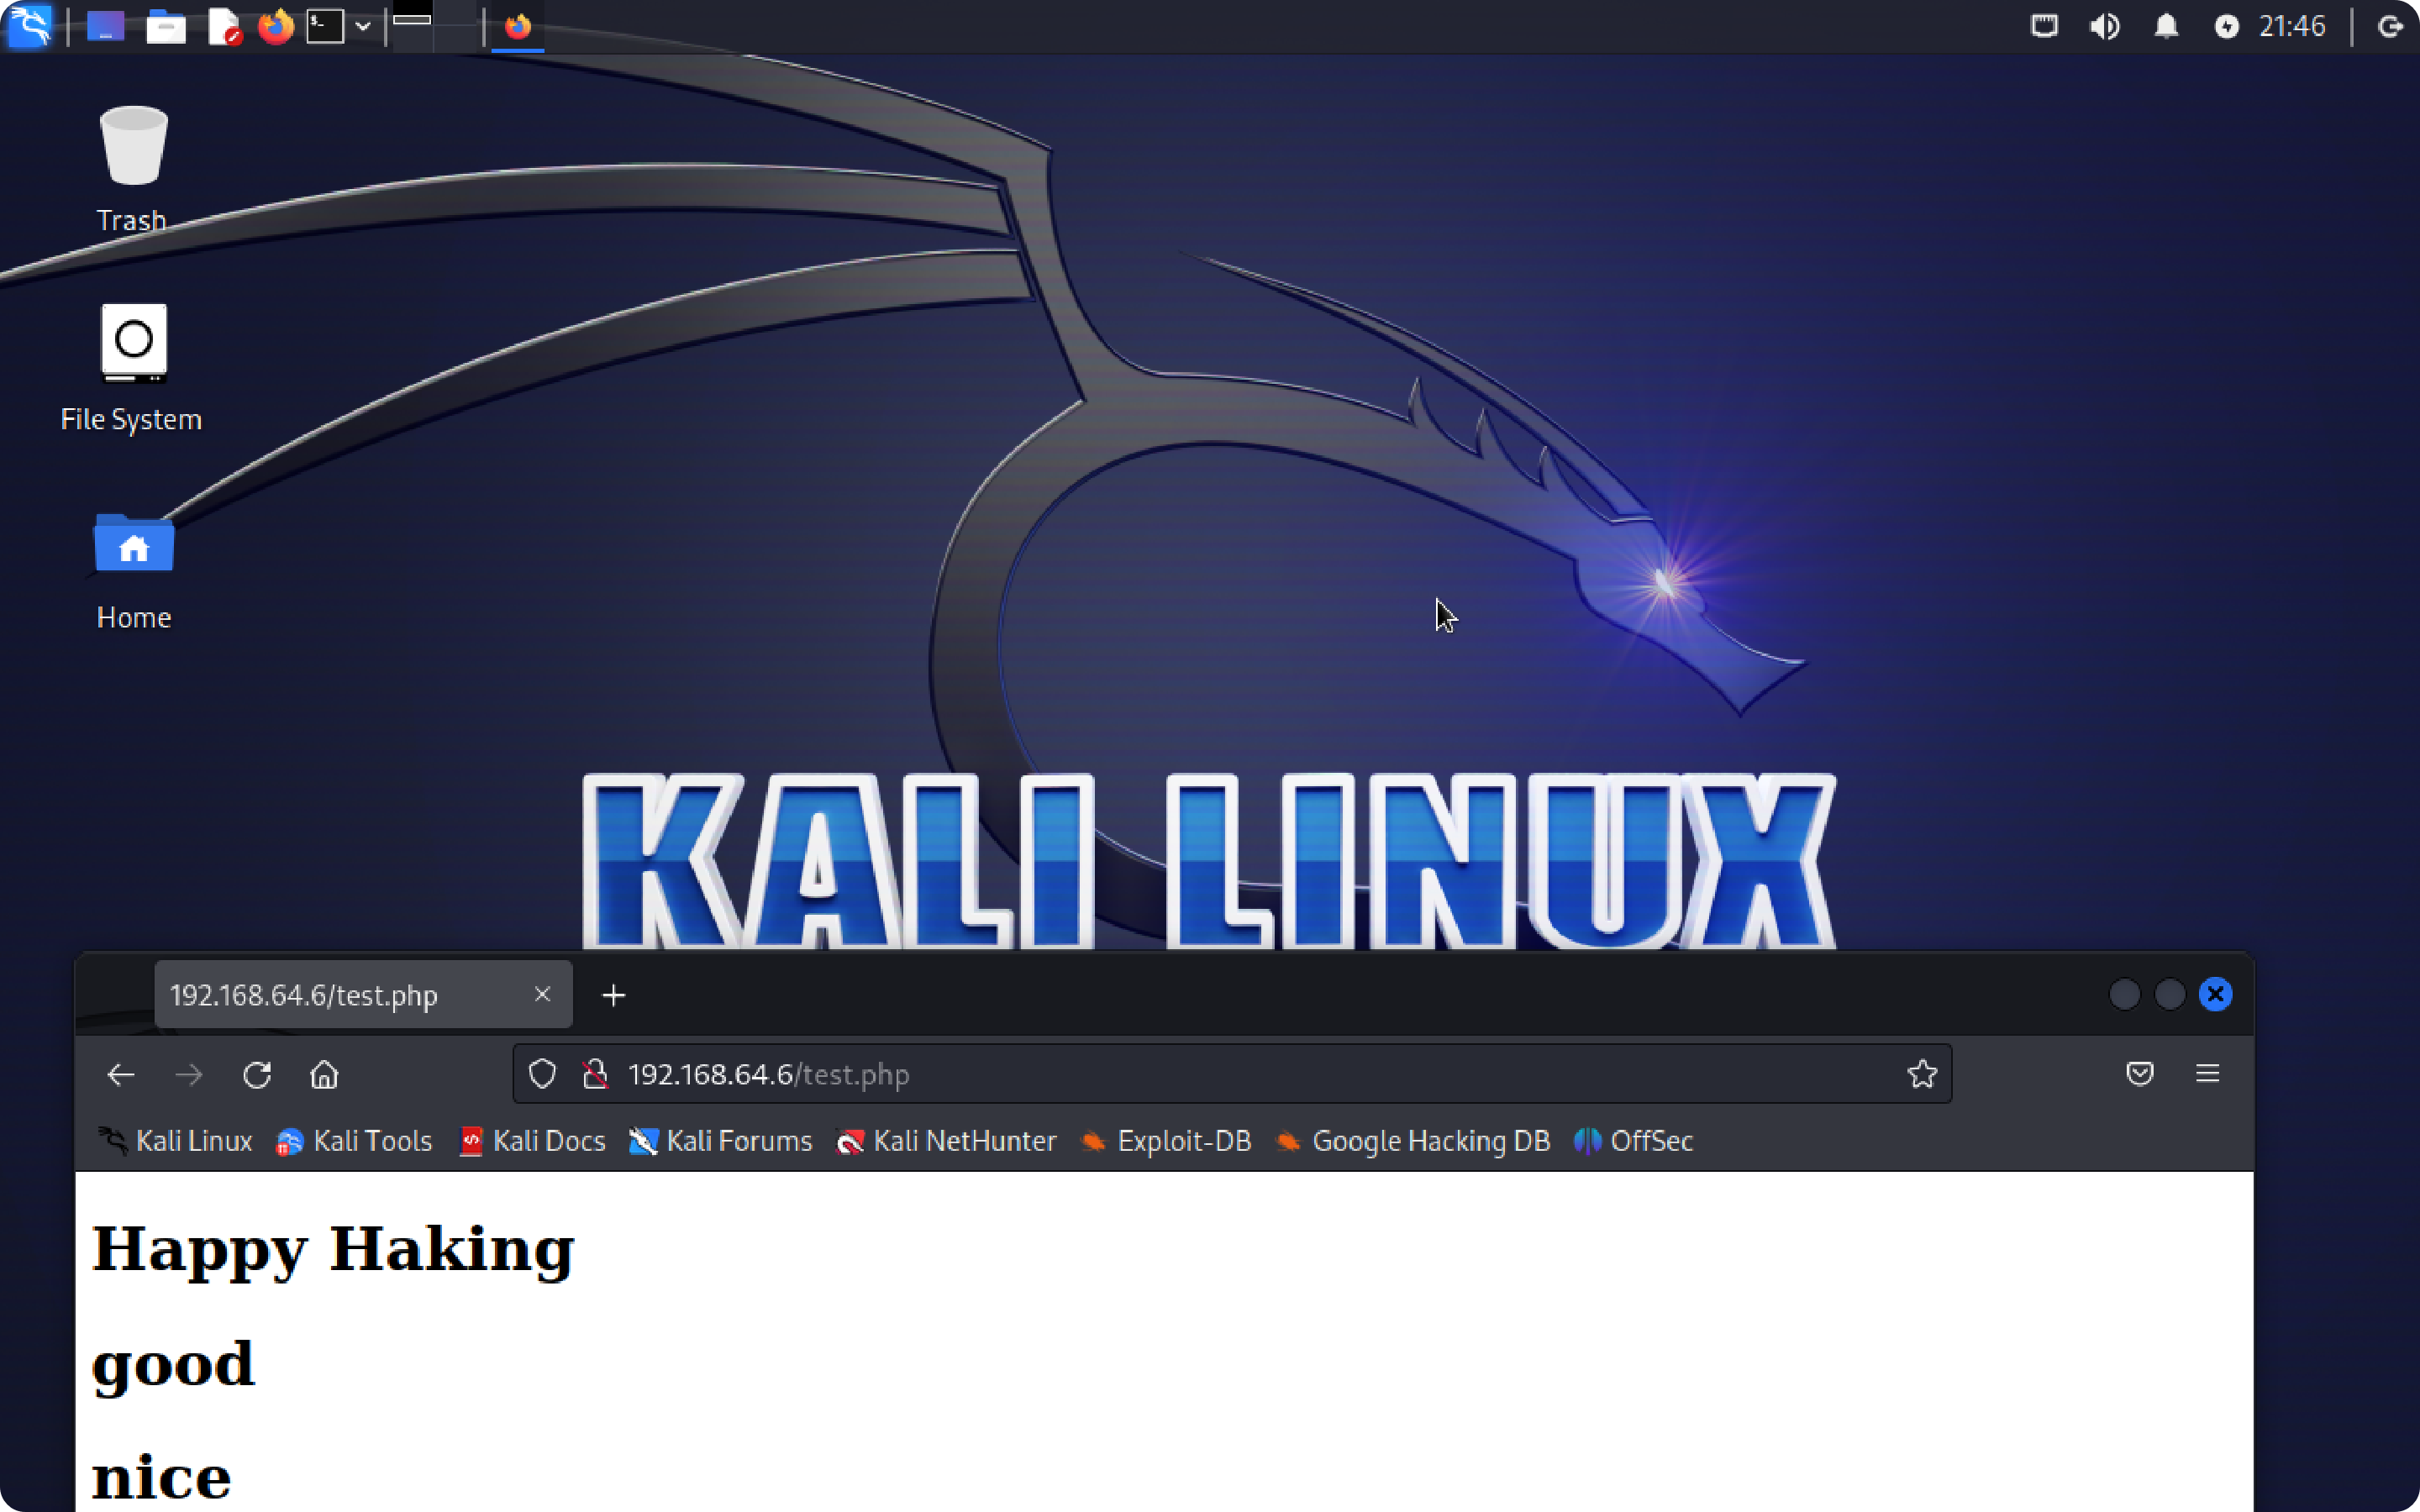Click the network connection tray icon
The height and width of the screenshot is (1512, 2420).
[2044, 26]
